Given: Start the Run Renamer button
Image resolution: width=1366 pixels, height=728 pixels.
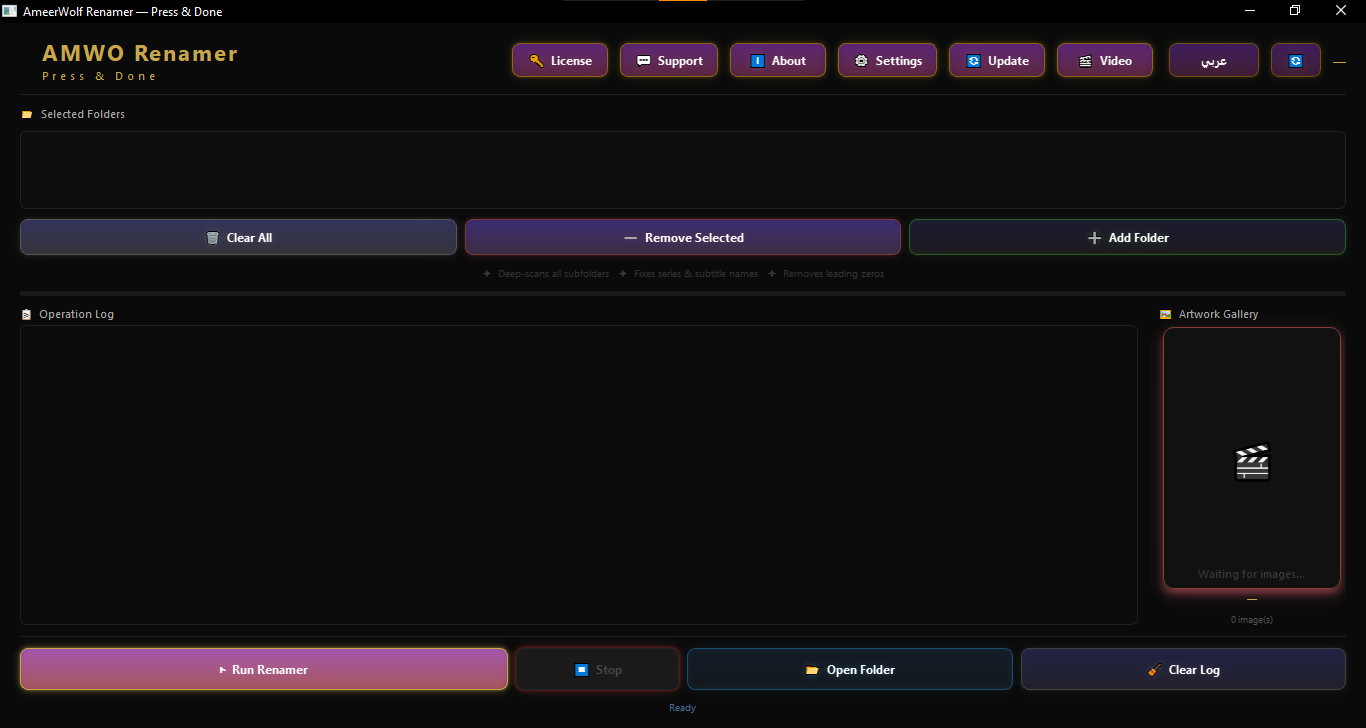Looking at the screenshot, I should pos(264,669).
